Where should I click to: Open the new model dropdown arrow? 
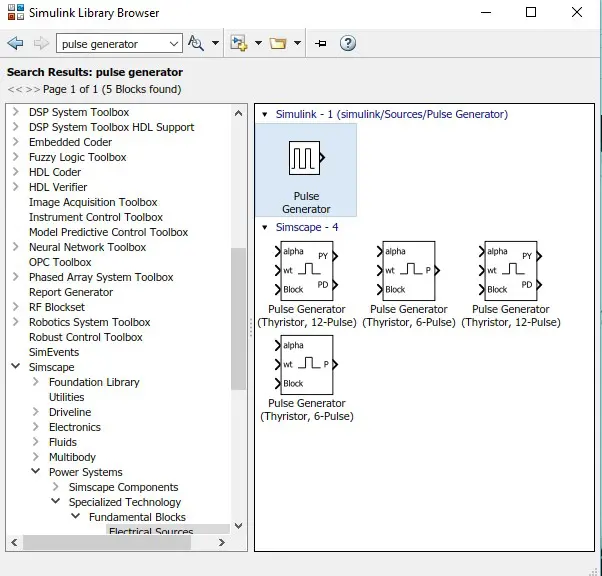[x=257, y=44]
